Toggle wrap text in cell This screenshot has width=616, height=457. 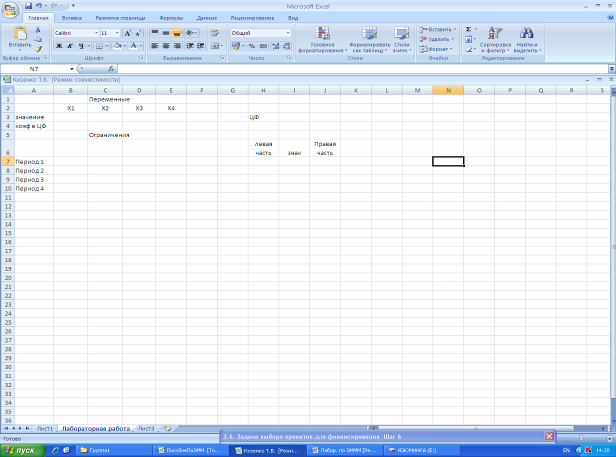click(215, 33)
